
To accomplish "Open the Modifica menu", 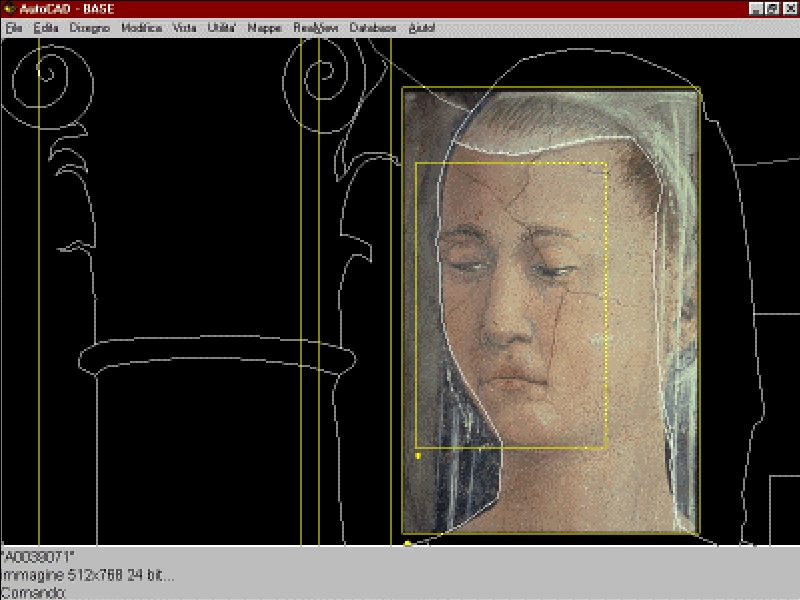I will point(141,28).
